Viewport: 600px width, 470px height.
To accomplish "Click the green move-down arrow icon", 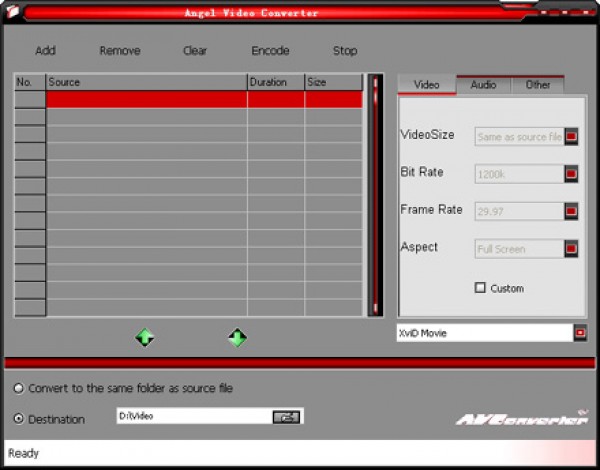I will (x=237, y=338).
